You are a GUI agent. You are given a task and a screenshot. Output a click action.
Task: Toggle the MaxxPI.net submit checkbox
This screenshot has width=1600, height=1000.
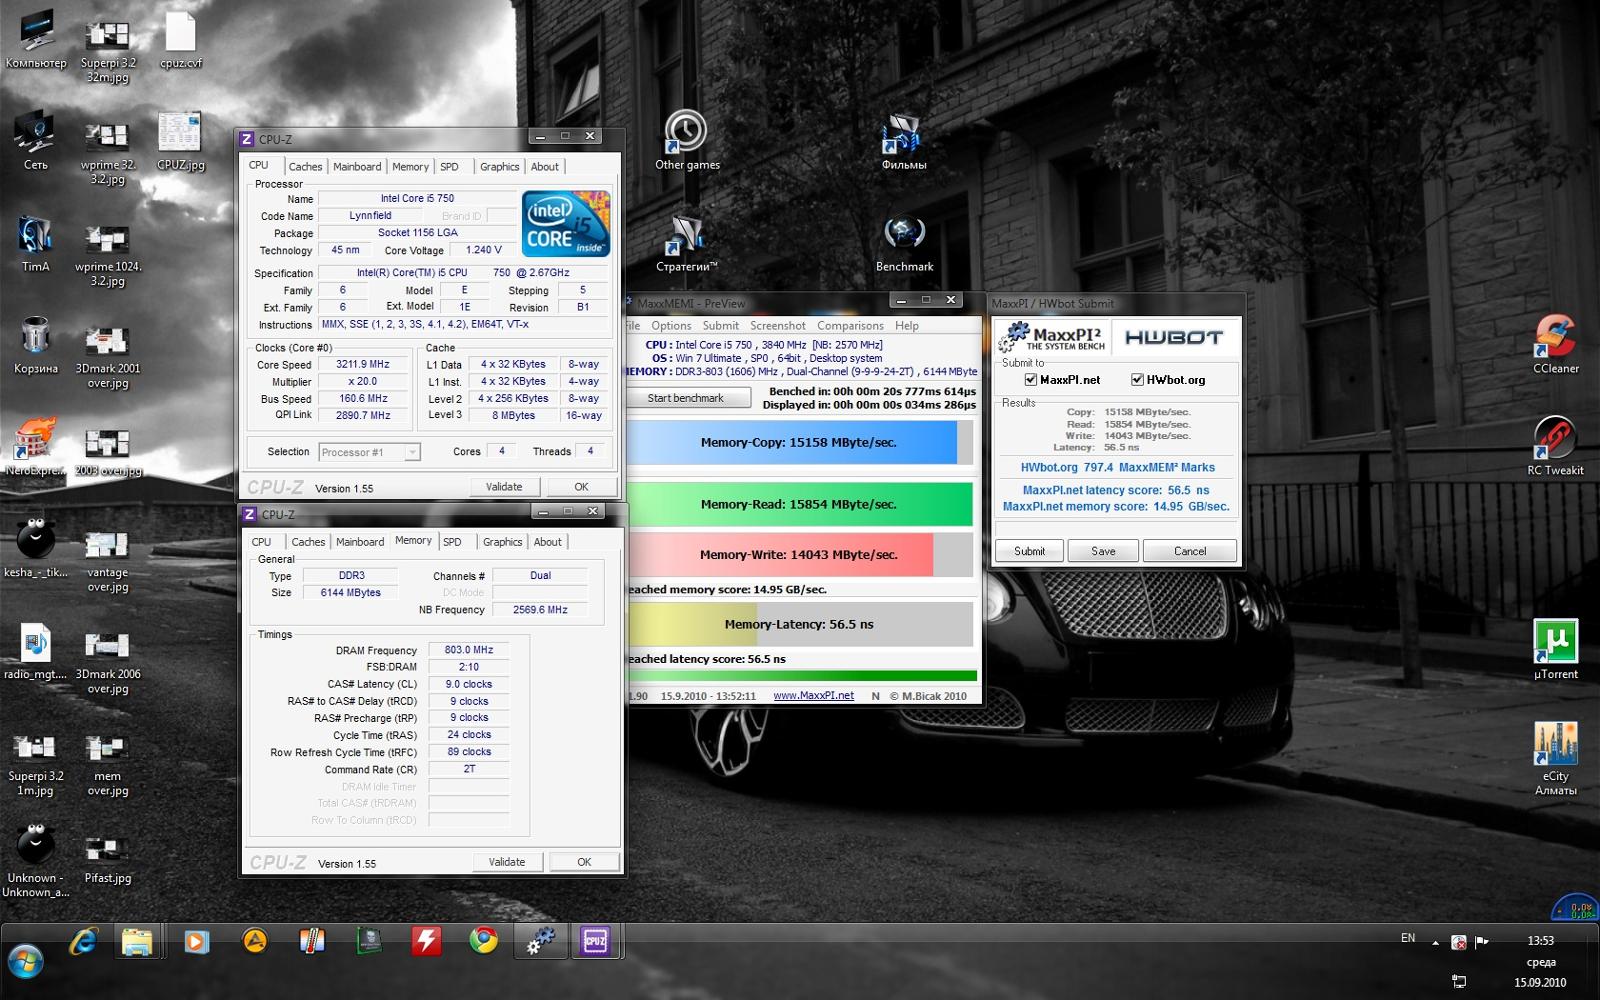(x=1030, y=380)
